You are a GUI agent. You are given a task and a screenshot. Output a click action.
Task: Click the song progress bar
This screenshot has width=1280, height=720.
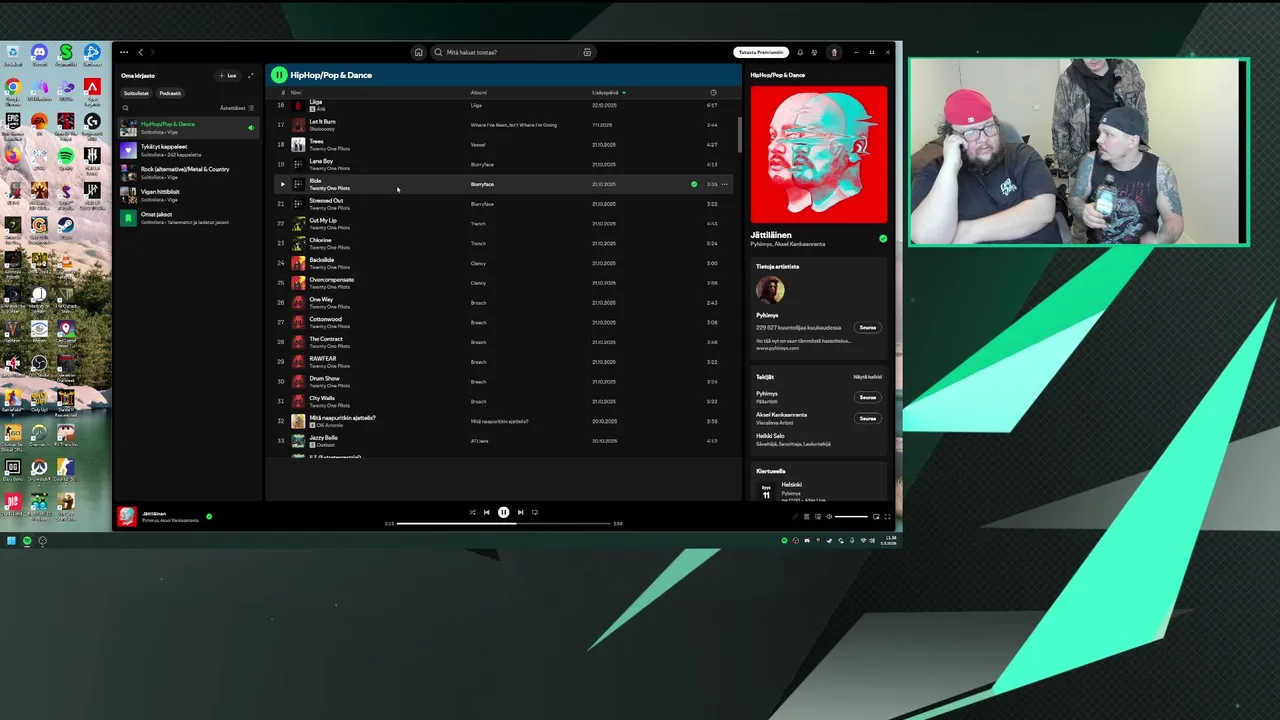(504, 523)
